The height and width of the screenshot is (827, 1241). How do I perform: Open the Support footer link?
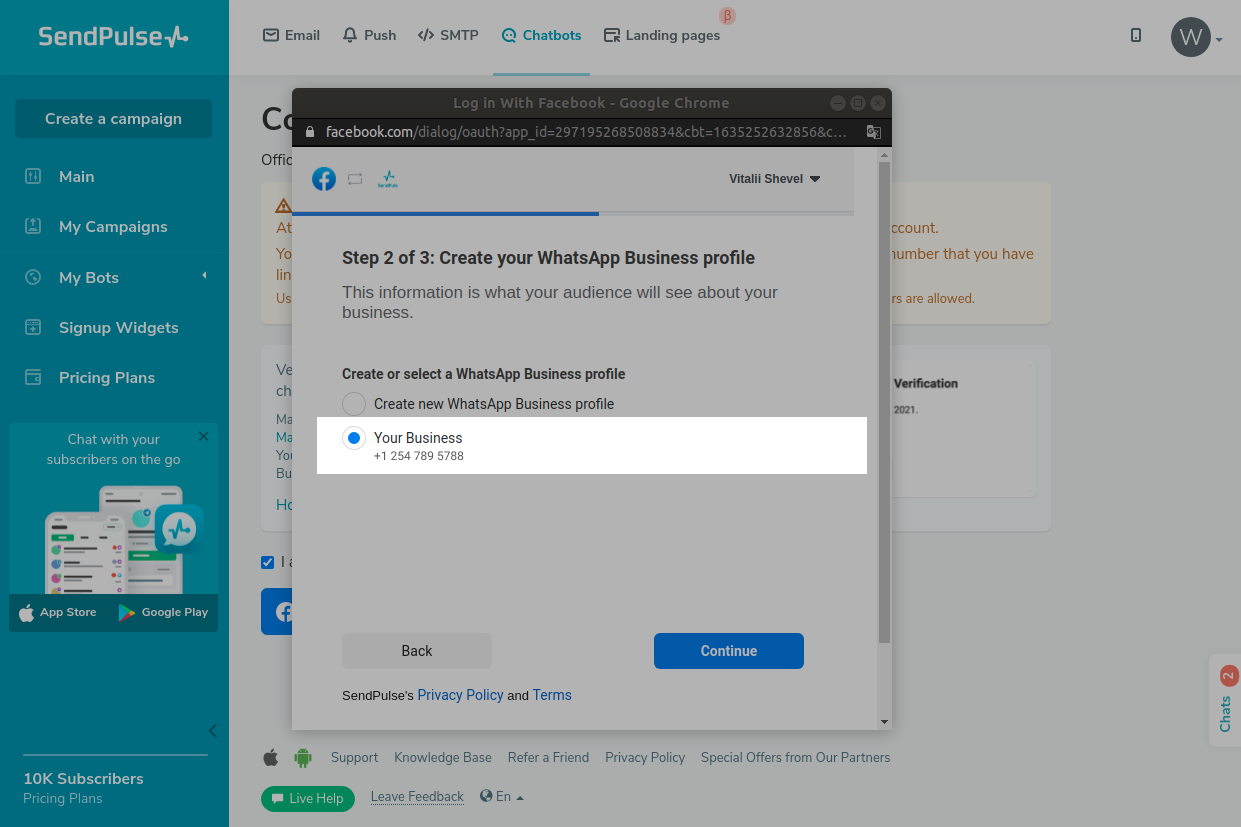(354, 757)
